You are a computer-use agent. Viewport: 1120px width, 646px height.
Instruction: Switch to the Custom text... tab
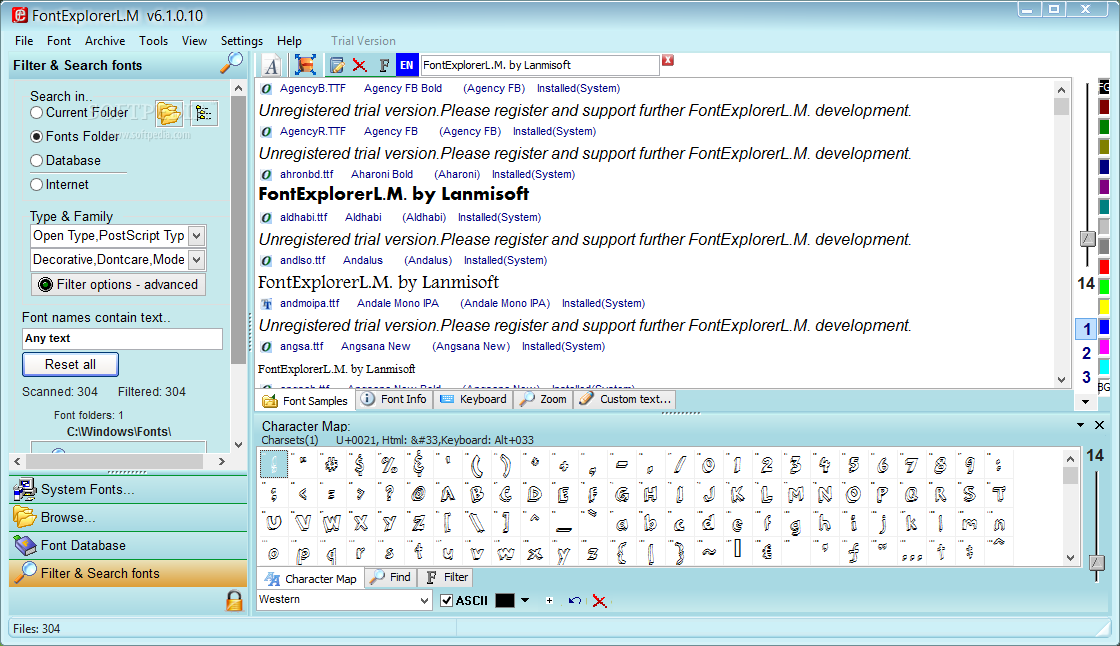click(x=625, y=399)
